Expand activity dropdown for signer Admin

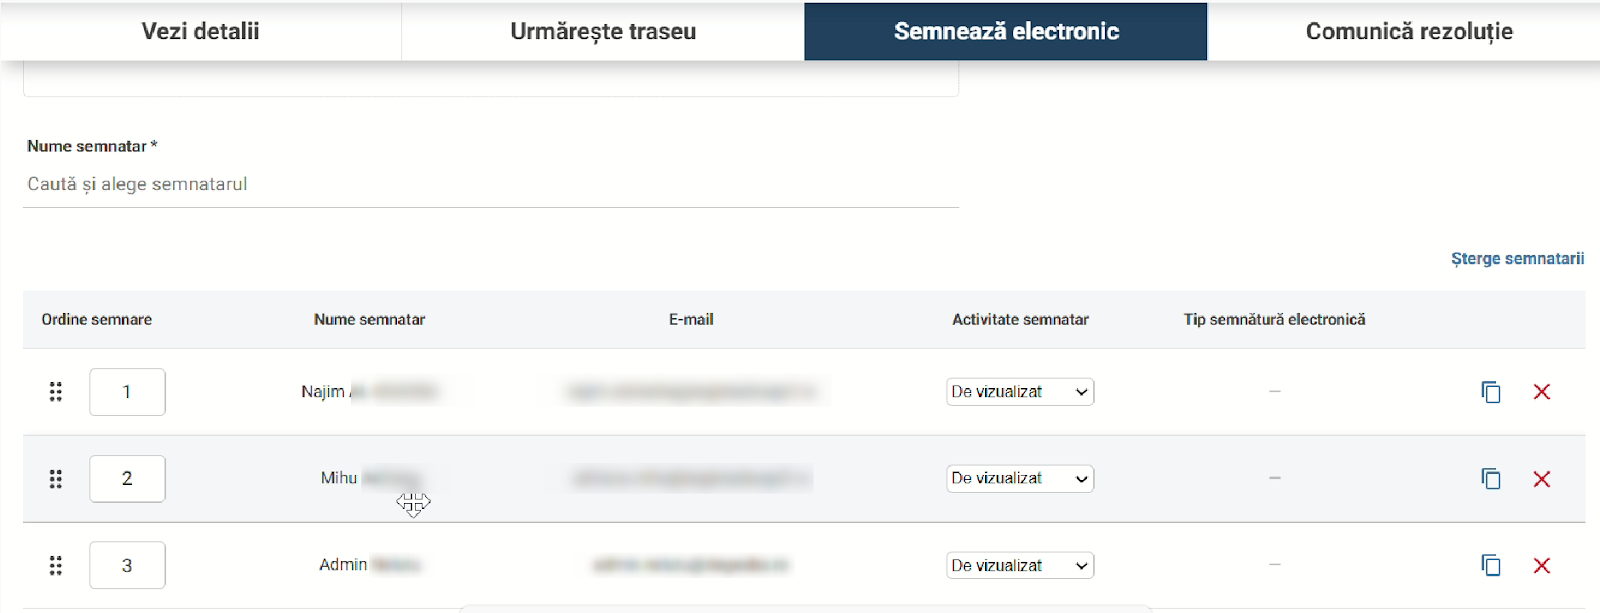[1020, 566]
